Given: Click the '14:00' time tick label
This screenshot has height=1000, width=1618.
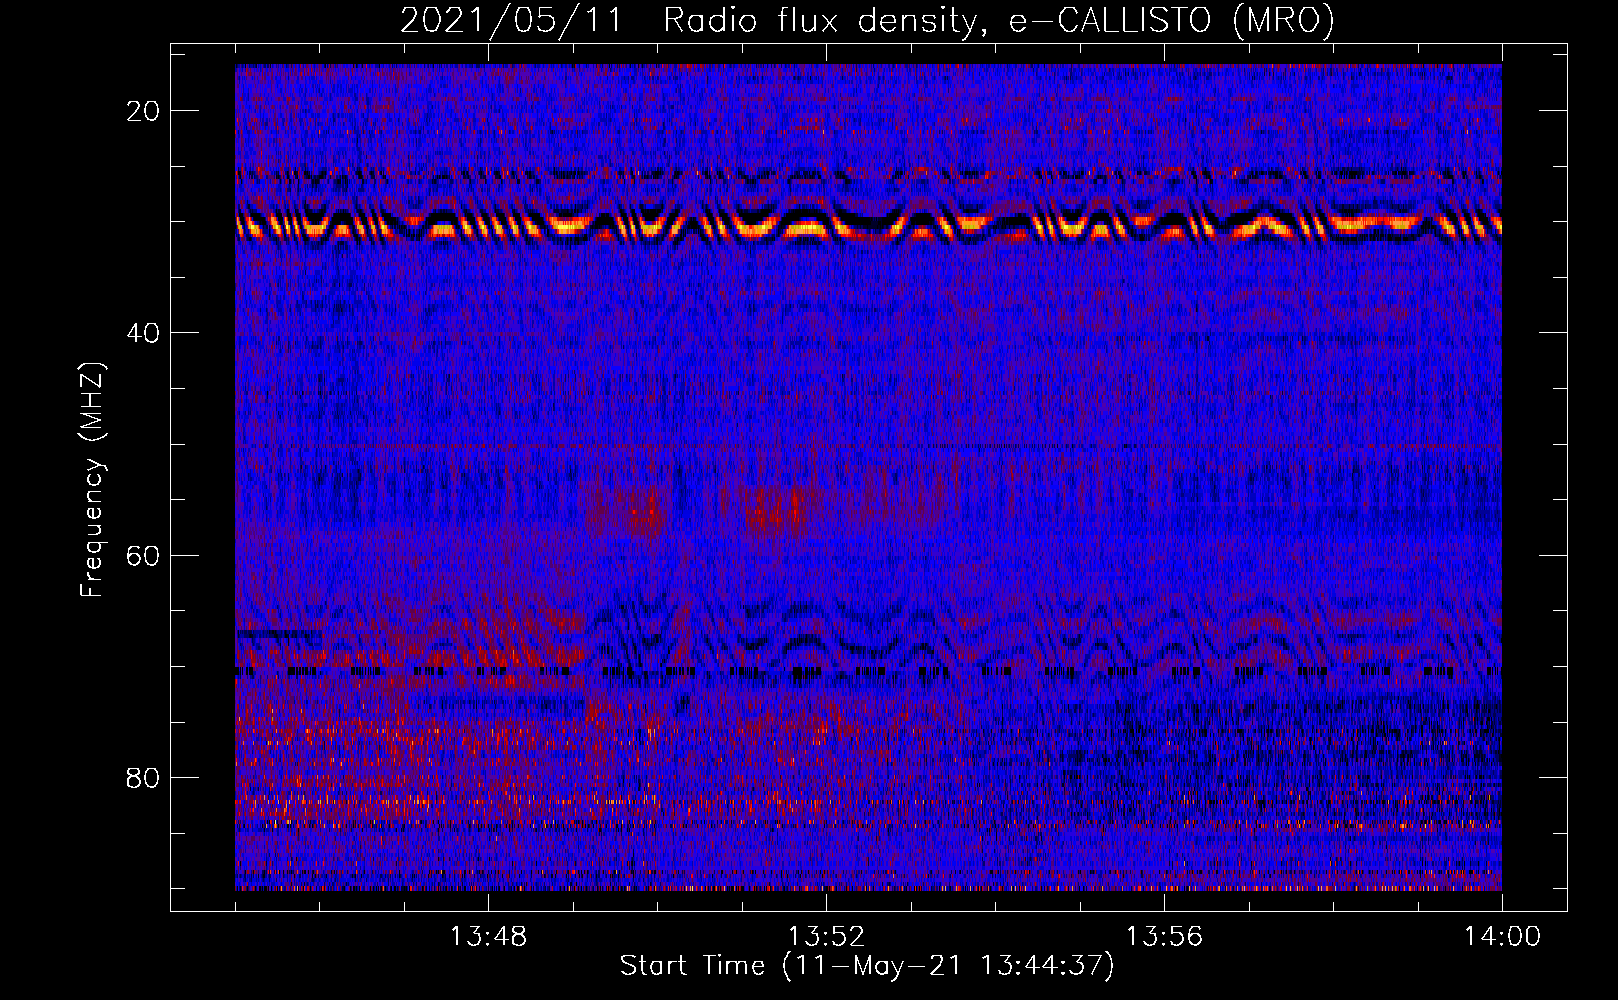Looking at the screenshot, I should [x=1503, y=937].
